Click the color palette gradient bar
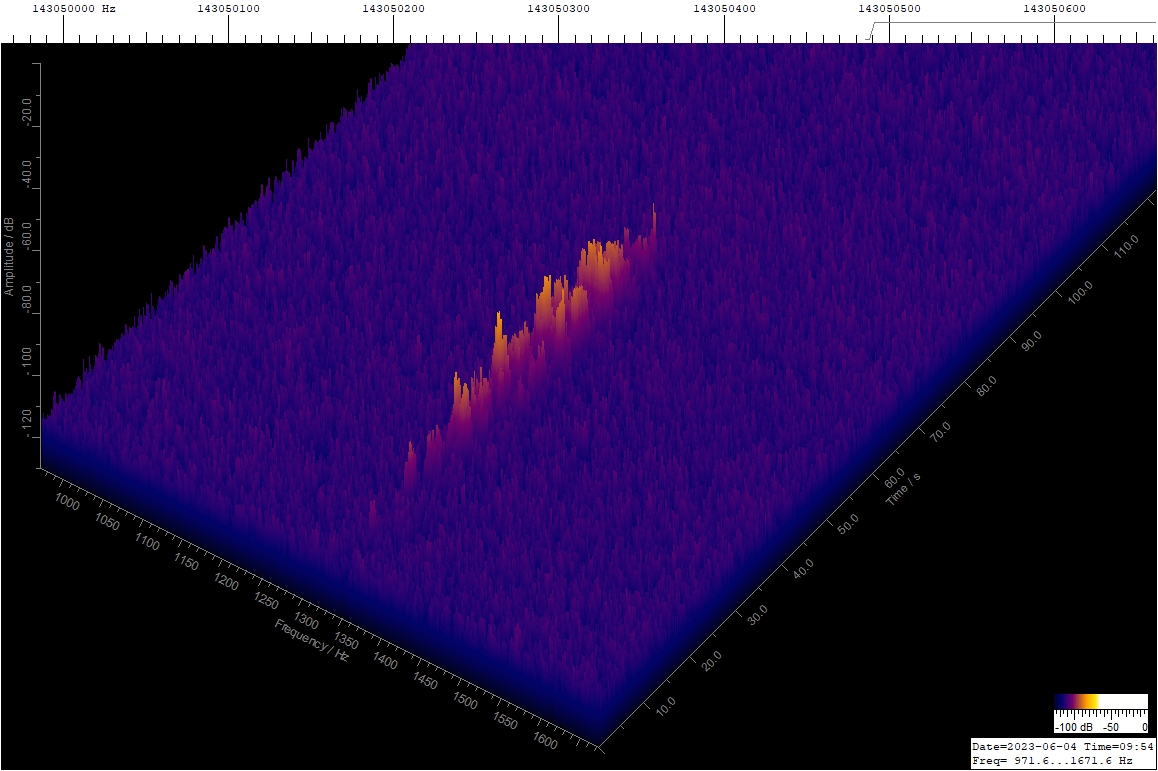 [x=1101, y=702]
